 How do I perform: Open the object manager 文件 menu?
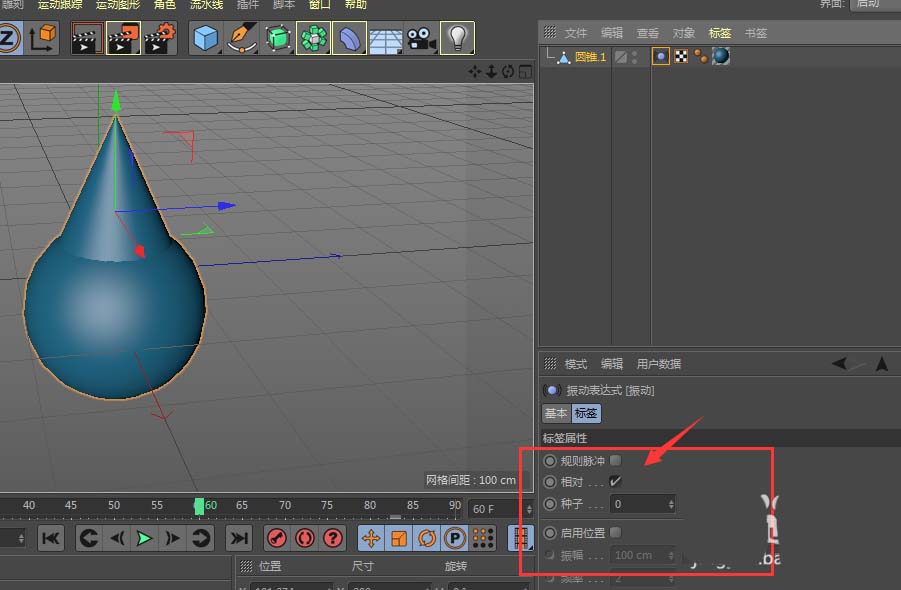pyautogui.click(x=575, y=33)
